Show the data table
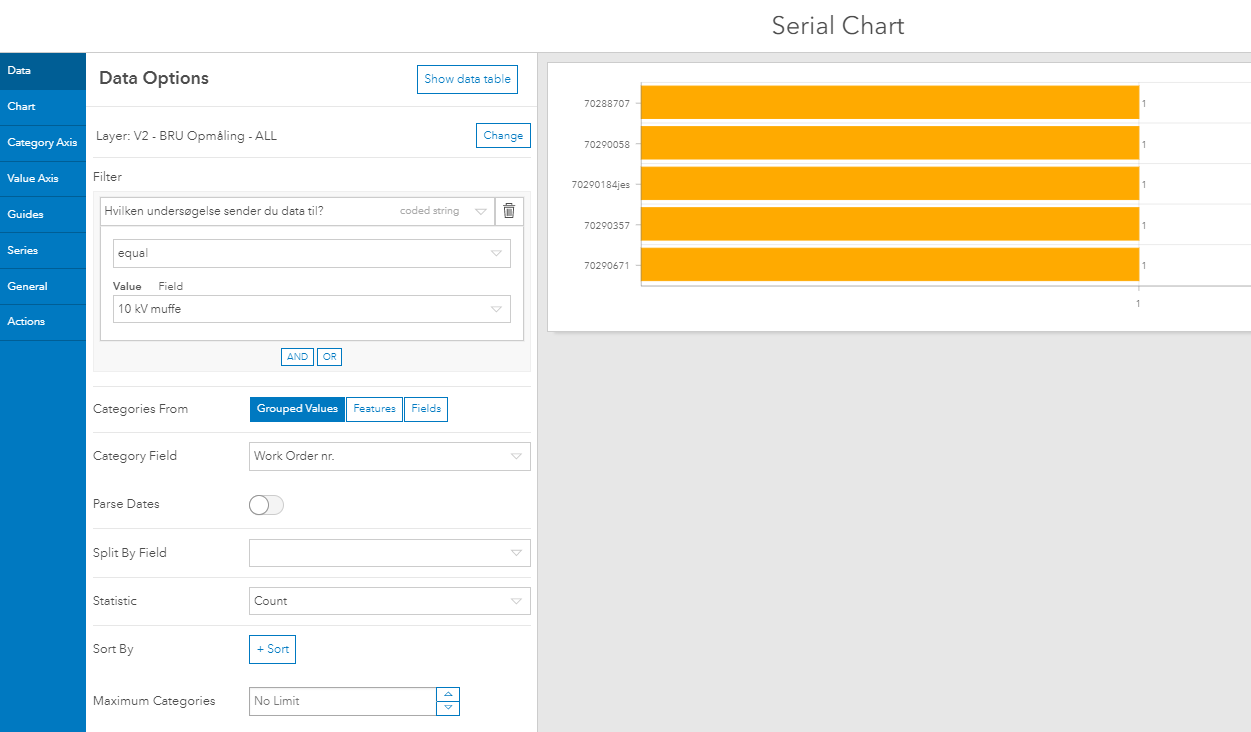Image resolution: width=1251 pixels, height=732 pixels. (x=467, y=79)
